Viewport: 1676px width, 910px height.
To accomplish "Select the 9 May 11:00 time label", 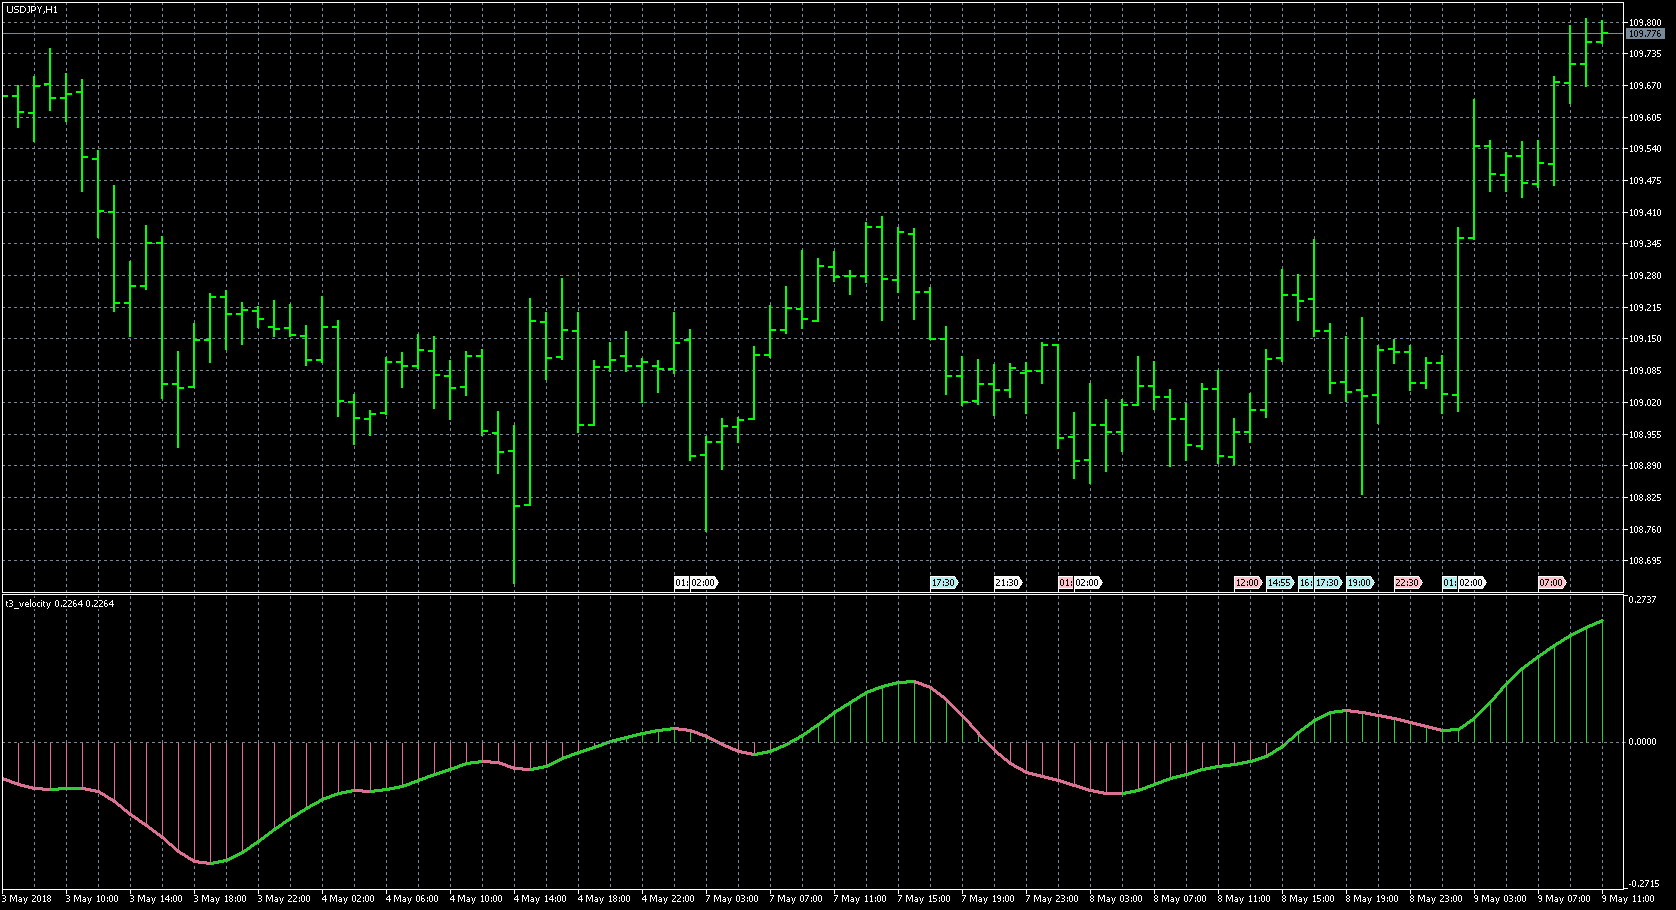I will pos(1628,899).
